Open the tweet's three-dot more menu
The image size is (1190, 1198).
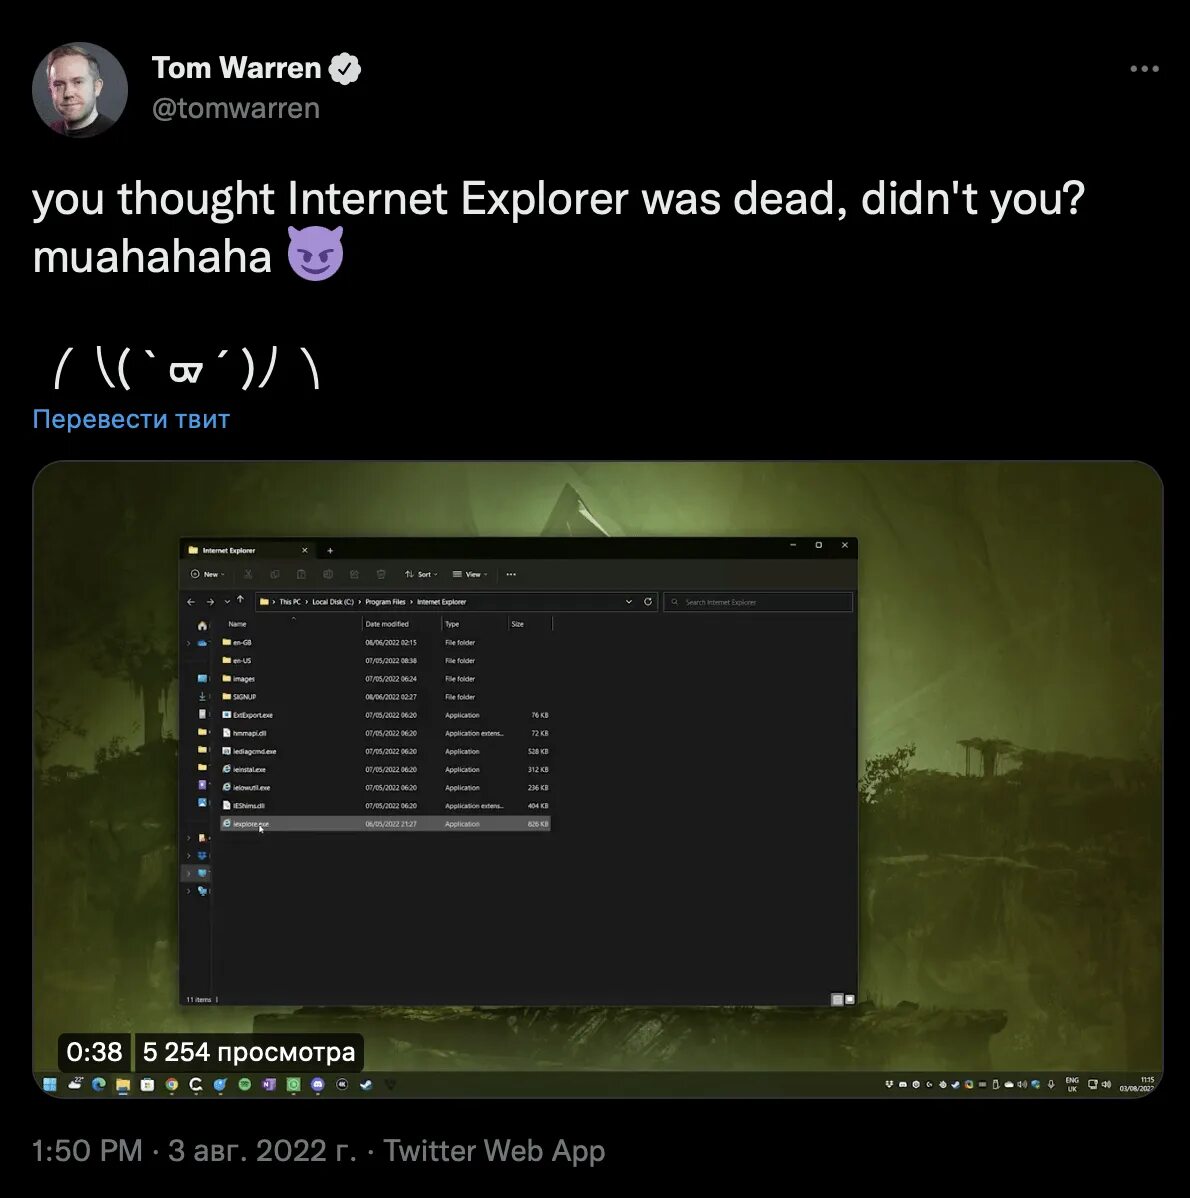point(1144,69)
